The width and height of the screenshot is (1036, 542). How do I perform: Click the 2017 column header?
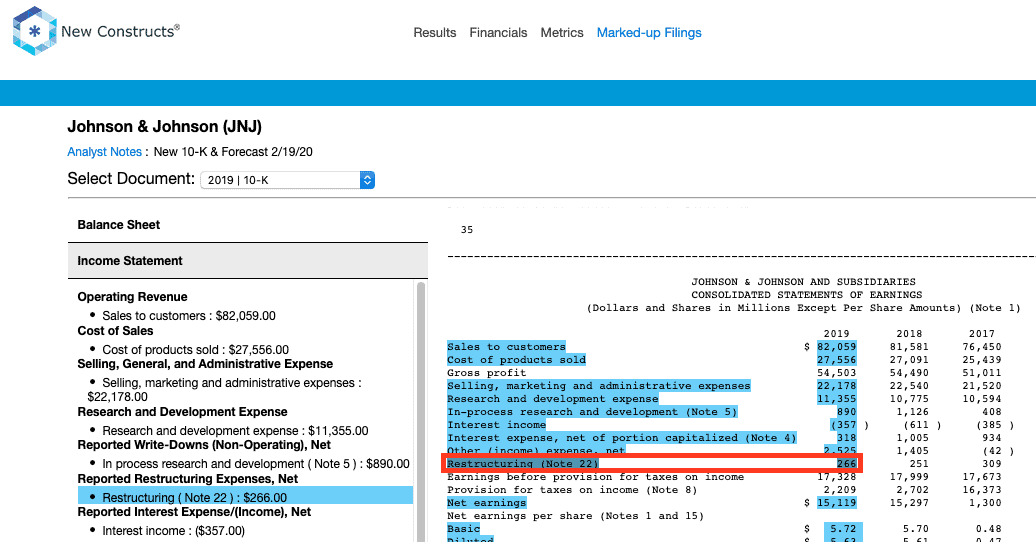pos(982,334)
